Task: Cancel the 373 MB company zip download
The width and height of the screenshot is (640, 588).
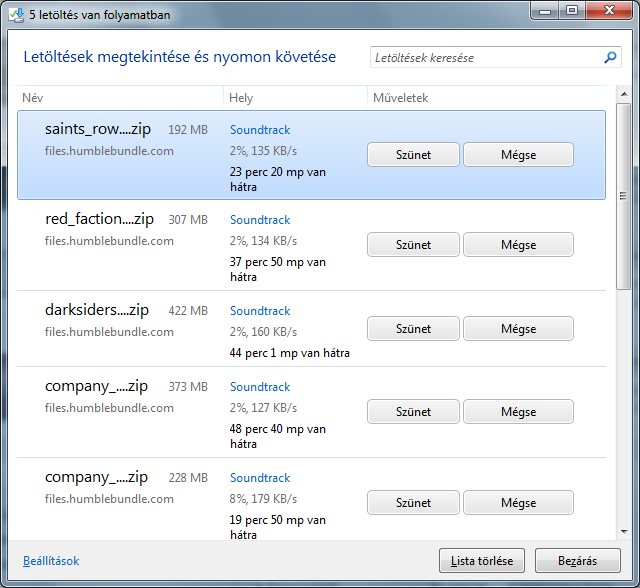Action: tap(518, 412)
